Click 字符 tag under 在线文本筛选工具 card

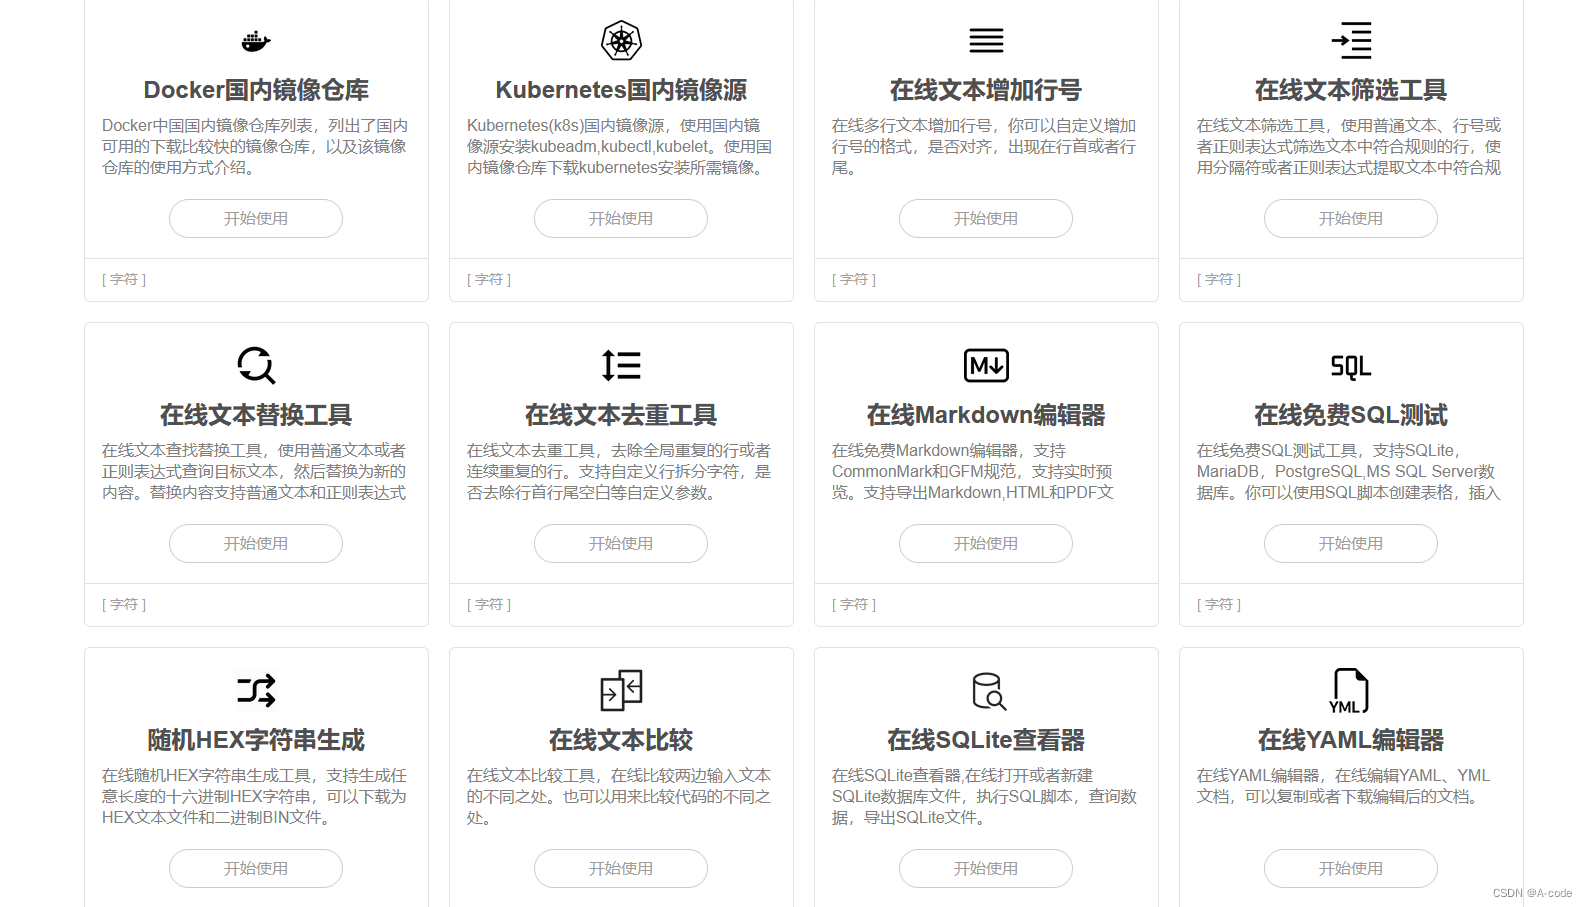[x=1219, y=280]
